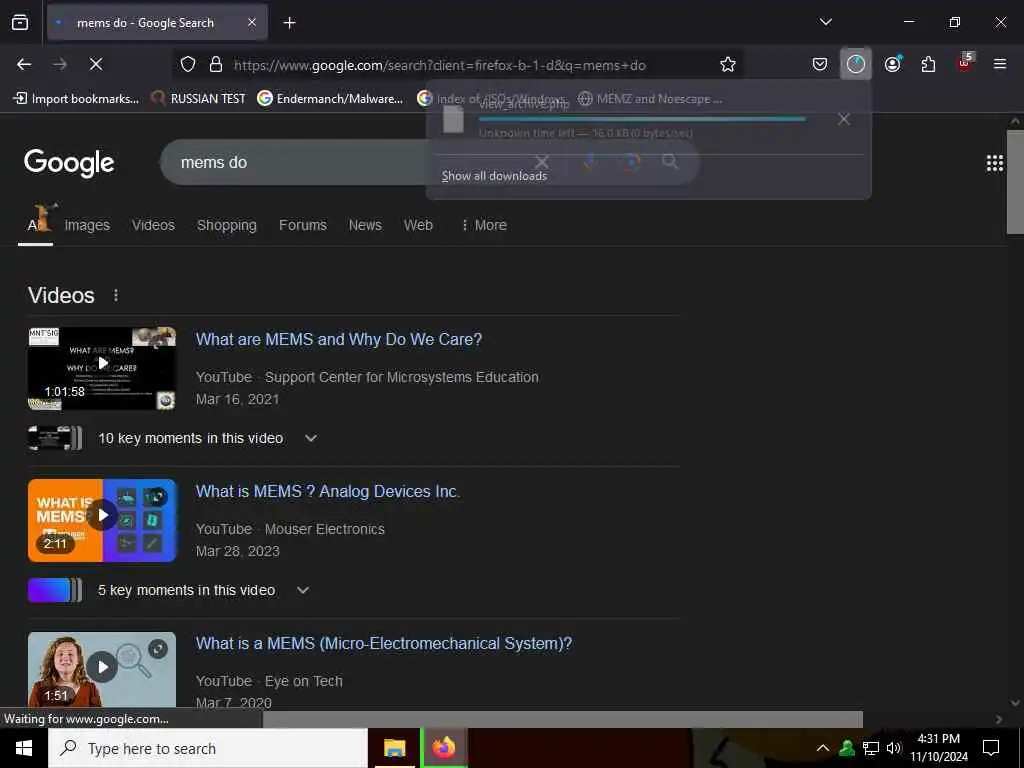Click Show all downloads

(494, 176)
